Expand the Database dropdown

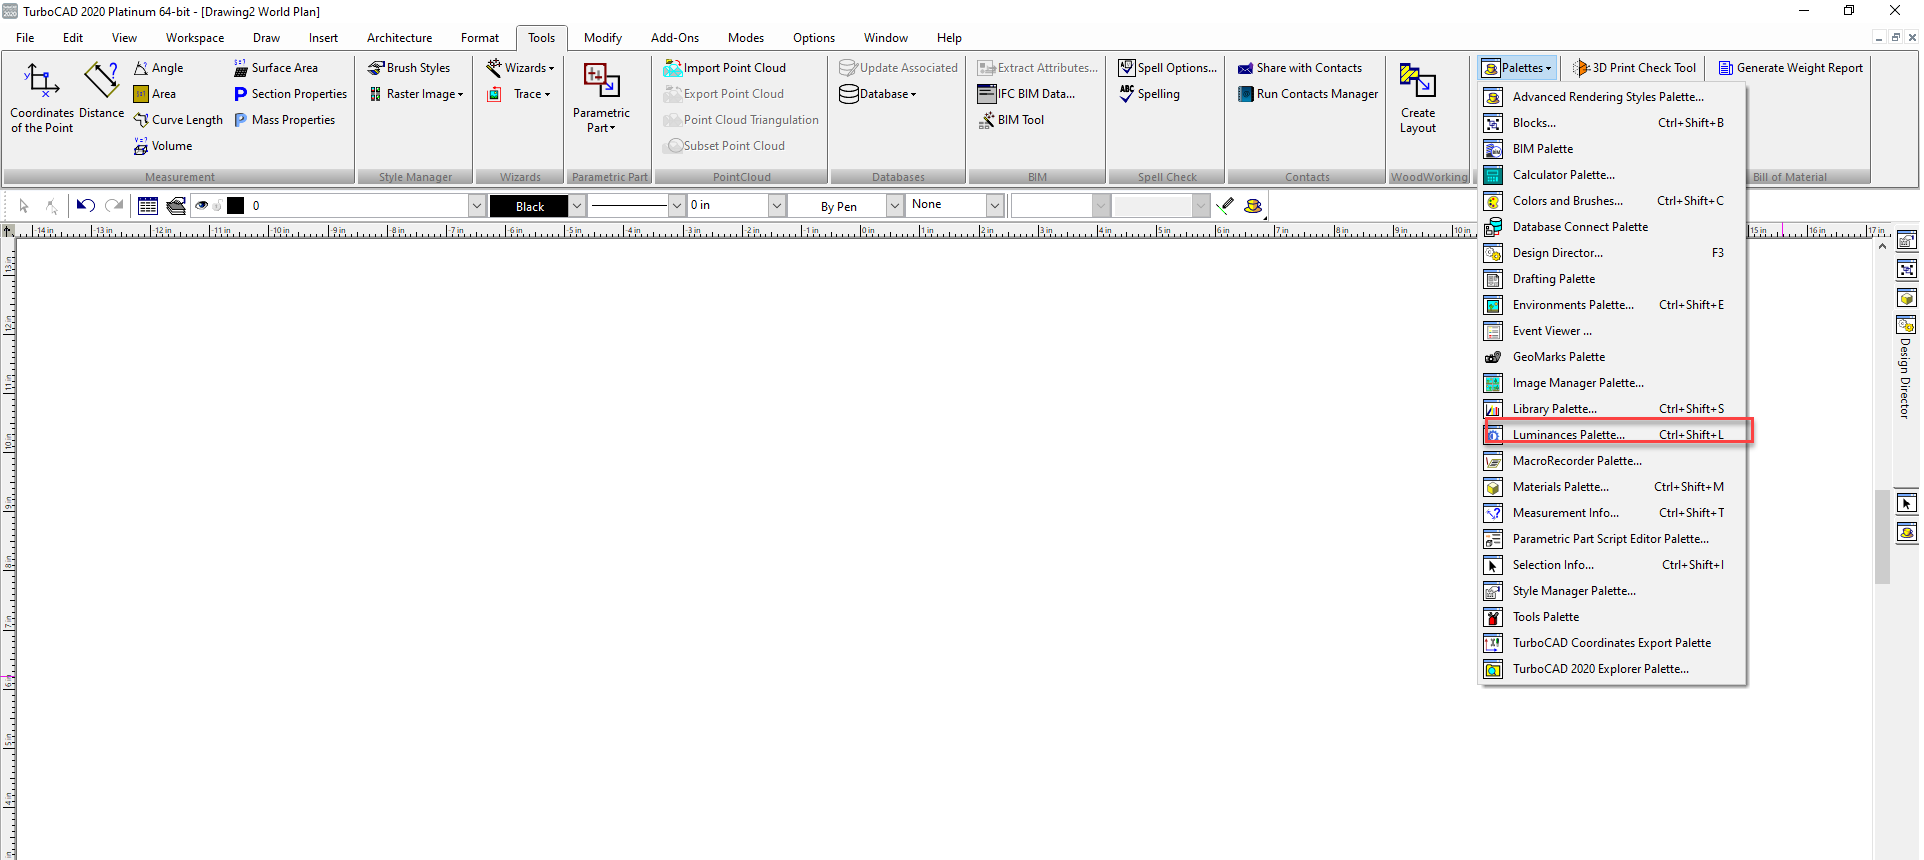tap(879, 94)
